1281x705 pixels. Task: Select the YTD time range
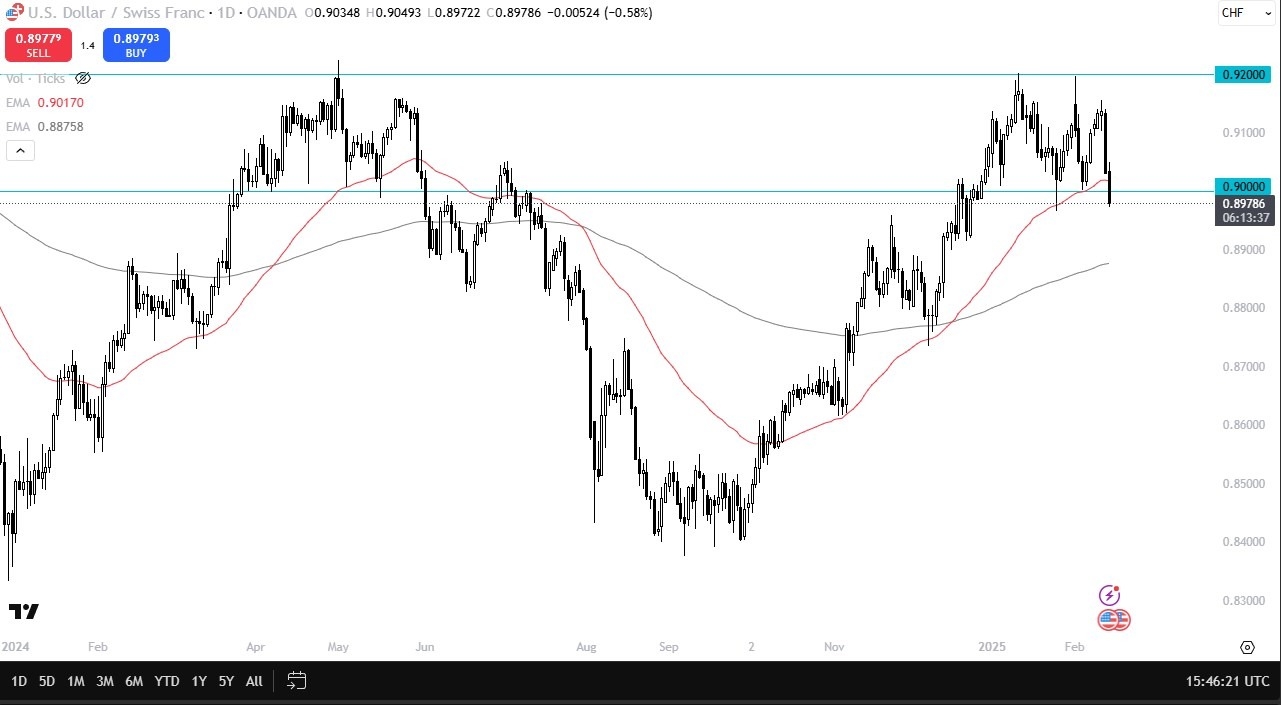tap(167, 681)
